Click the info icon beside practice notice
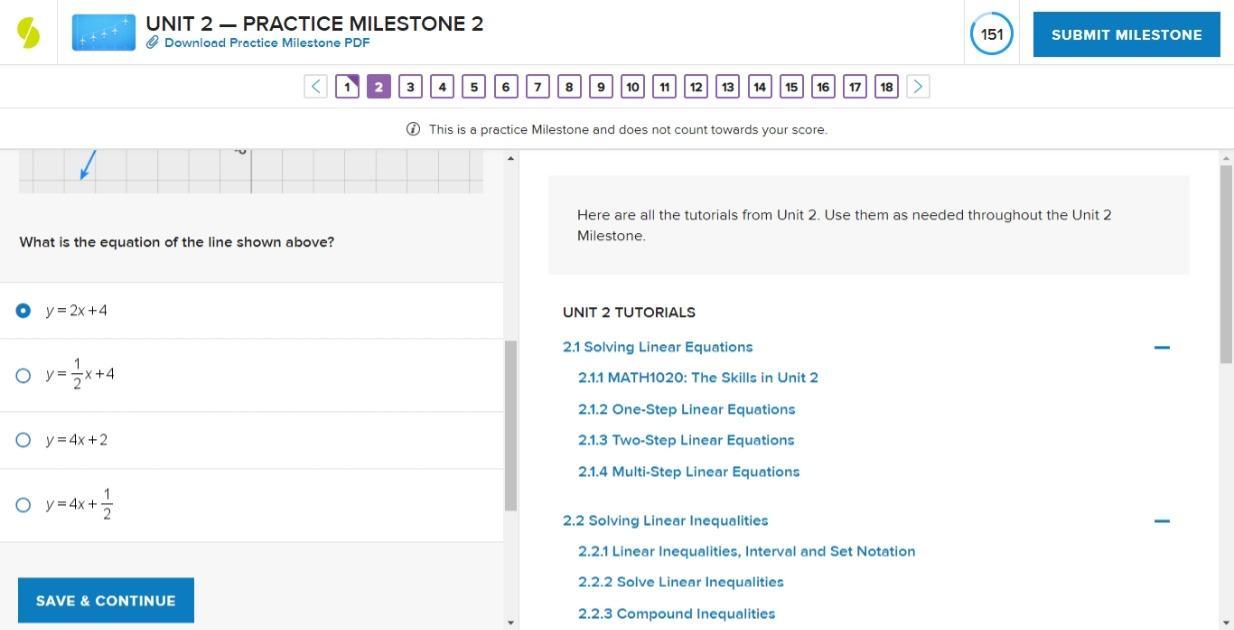 click(x=413, y=129)
